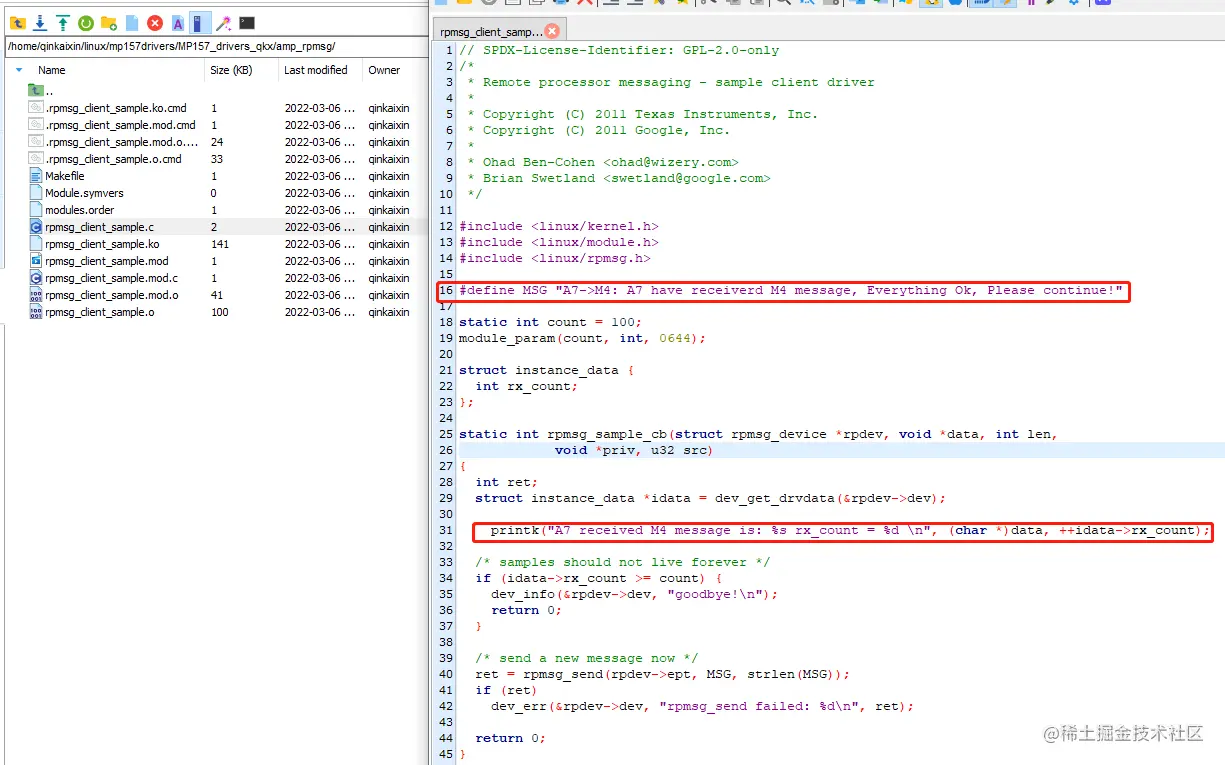Click the remote path field showing amp_rpmsg
Image resolution: width=1225 pixels, height=765 pixels.
coord(215,46)
